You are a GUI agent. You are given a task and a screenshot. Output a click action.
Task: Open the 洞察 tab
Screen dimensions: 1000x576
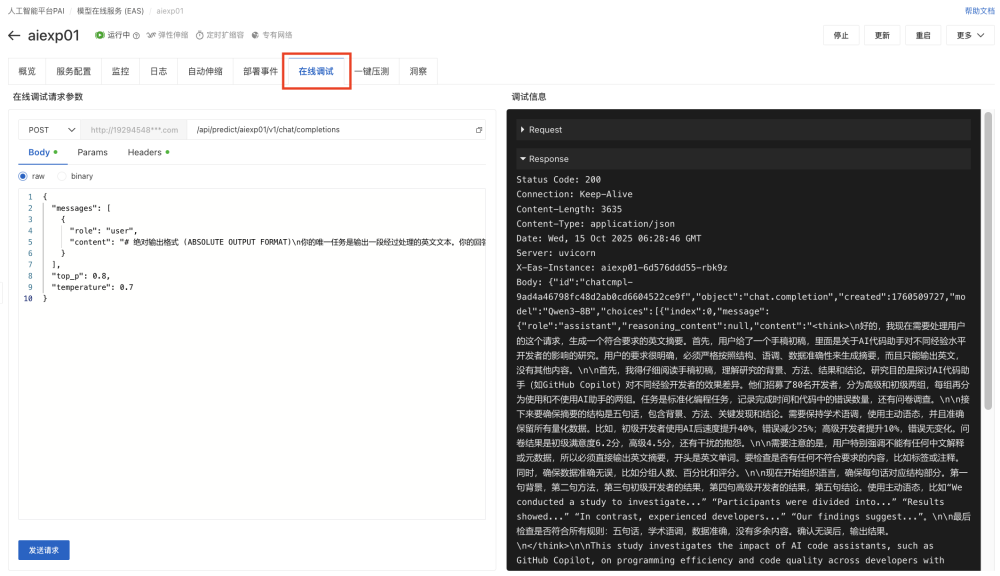click(418, 71)
